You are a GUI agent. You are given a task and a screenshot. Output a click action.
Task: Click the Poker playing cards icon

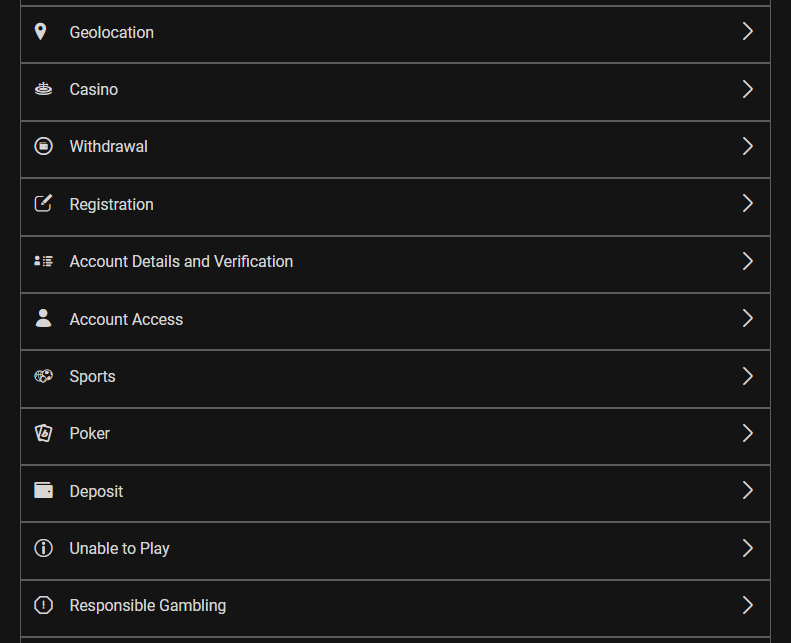pyautogui.click(x=43, y=433)
